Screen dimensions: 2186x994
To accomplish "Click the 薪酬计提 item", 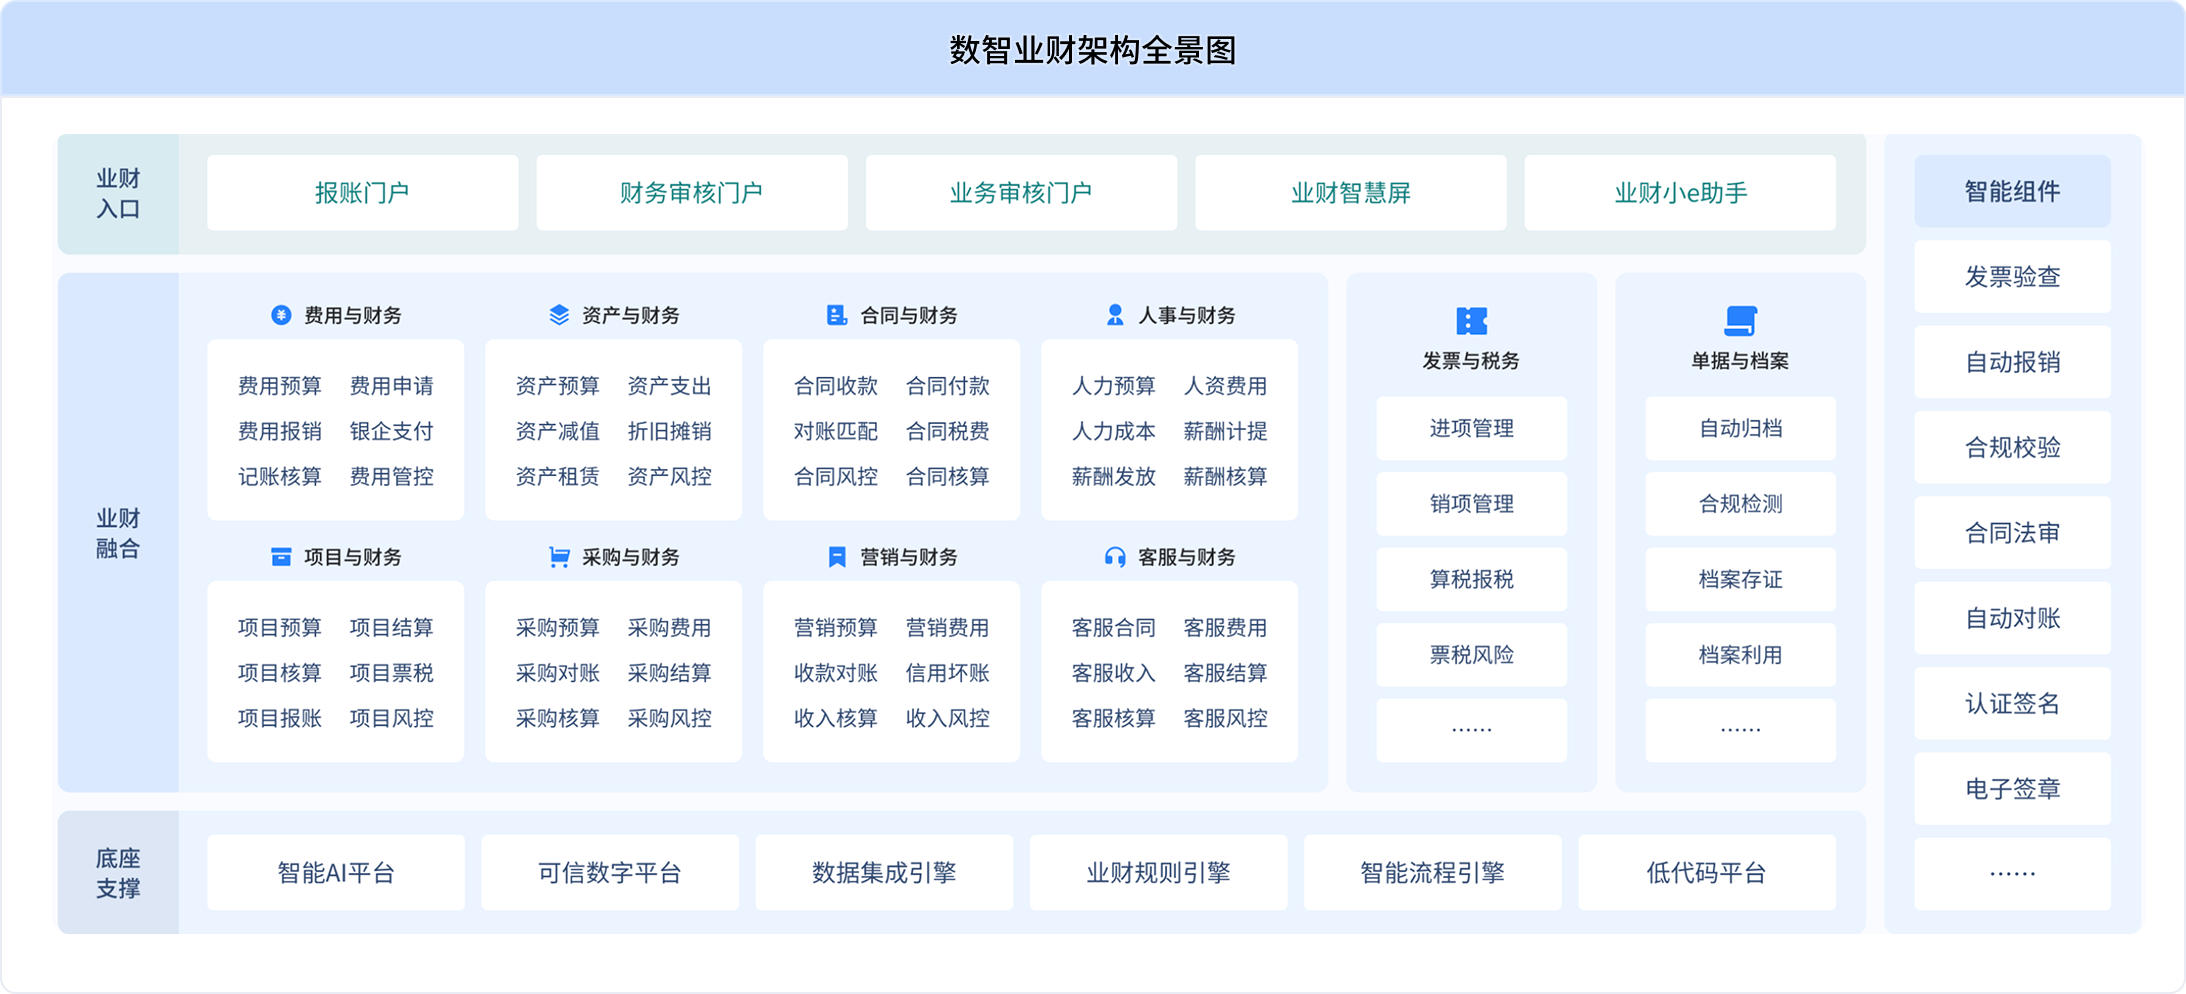I will tap(1226, 431).
